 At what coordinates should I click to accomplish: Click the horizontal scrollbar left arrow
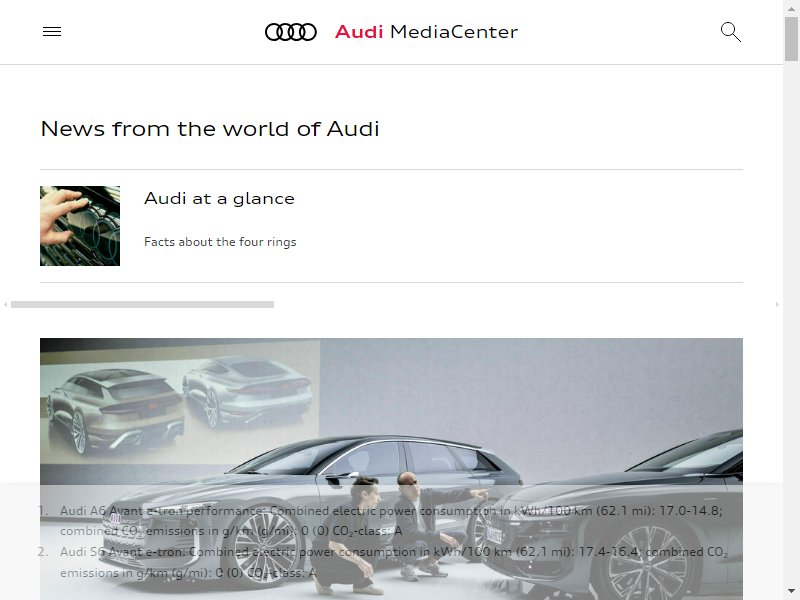5,305
